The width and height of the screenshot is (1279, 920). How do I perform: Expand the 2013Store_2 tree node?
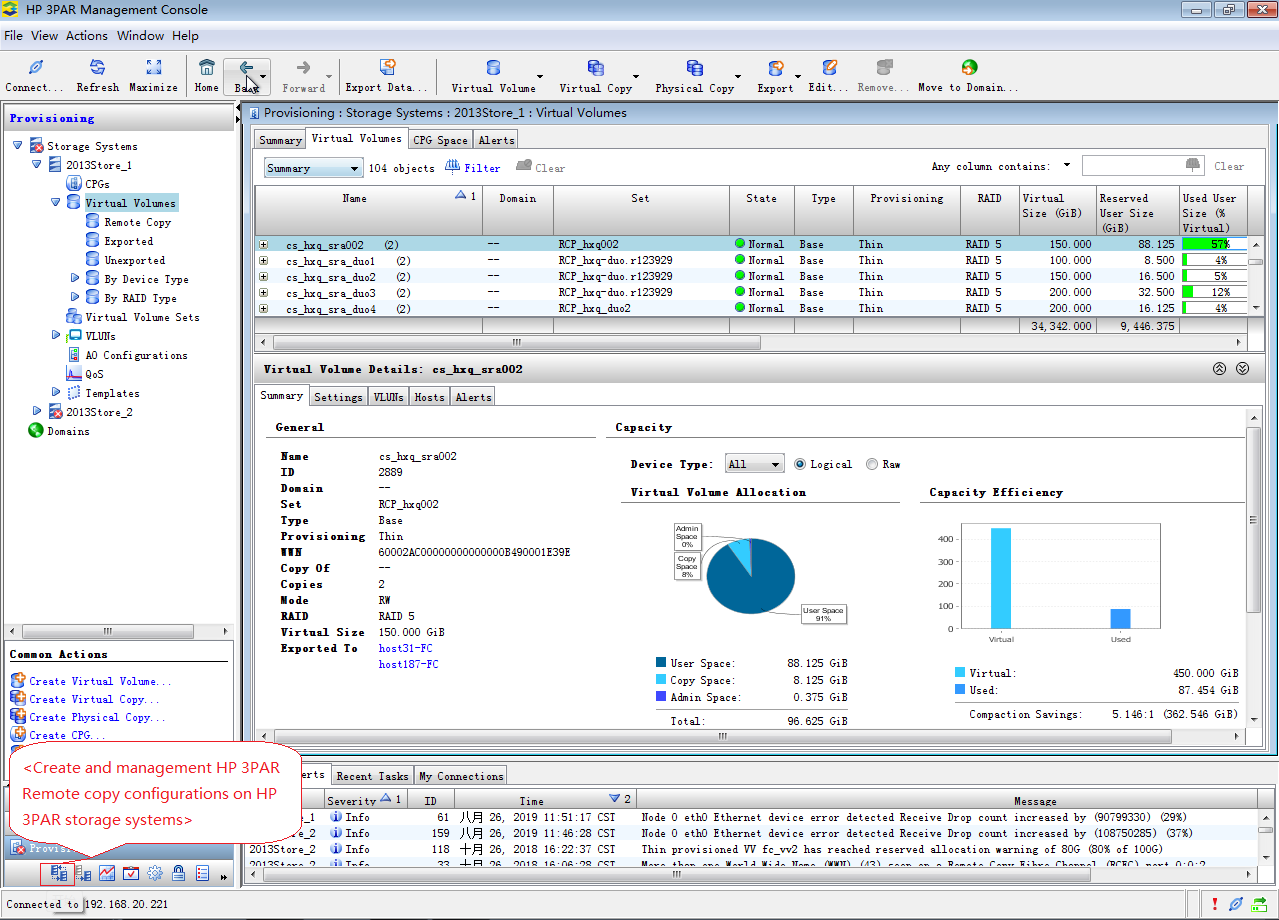(38, 411)
